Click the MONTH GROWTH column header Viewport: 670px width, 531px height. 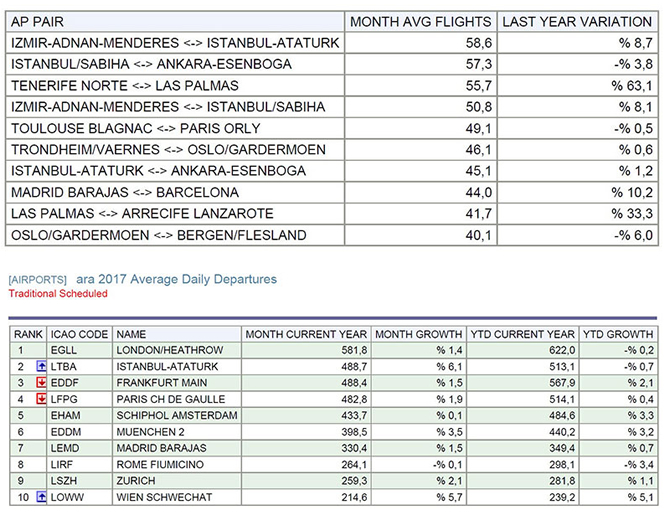point(418,334)
